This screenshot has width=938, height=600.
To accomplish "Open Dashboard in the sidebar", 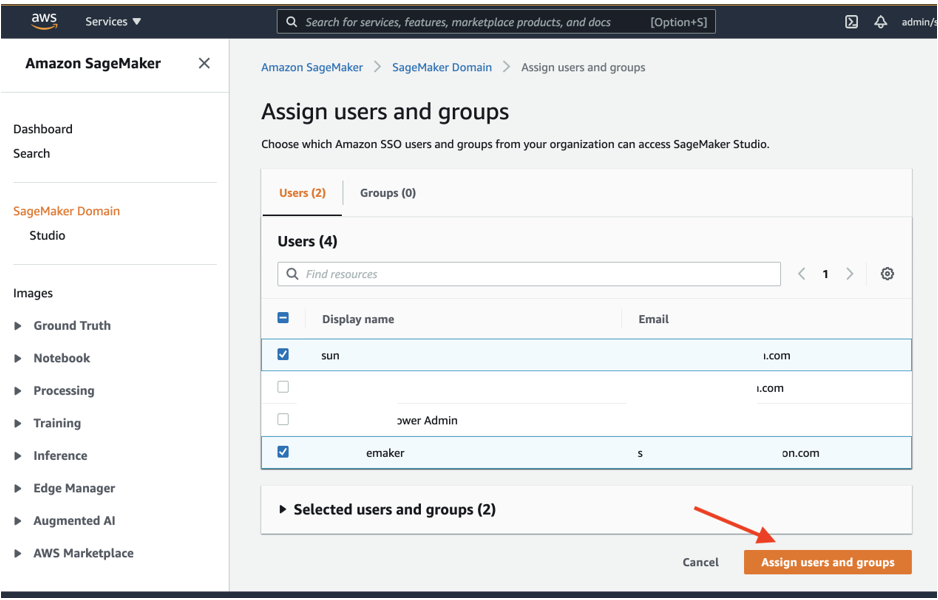I will [43, 129].
